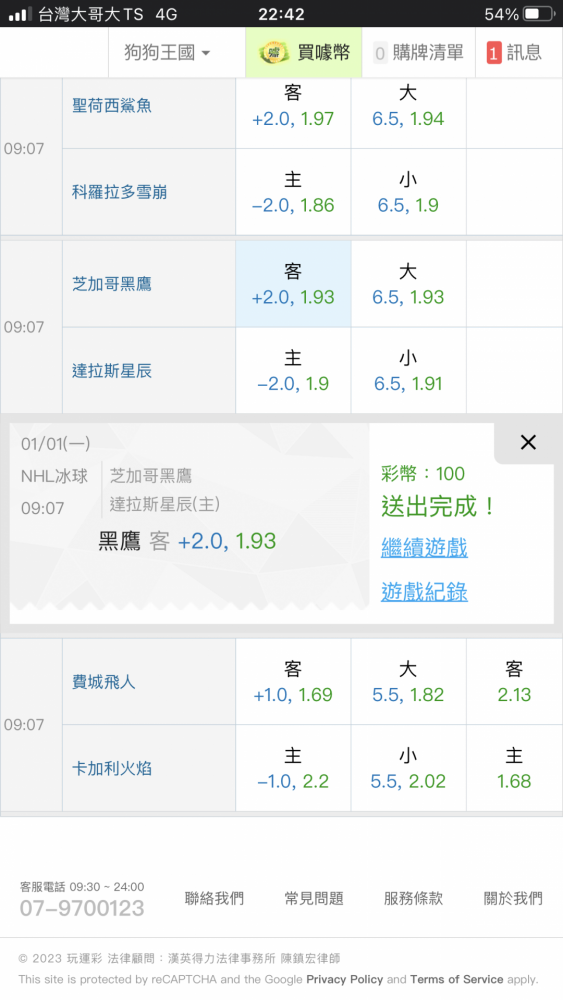563x1000 pixels.
Task: Open the 買噱幣 tab
Action: [x=303, y=52]
